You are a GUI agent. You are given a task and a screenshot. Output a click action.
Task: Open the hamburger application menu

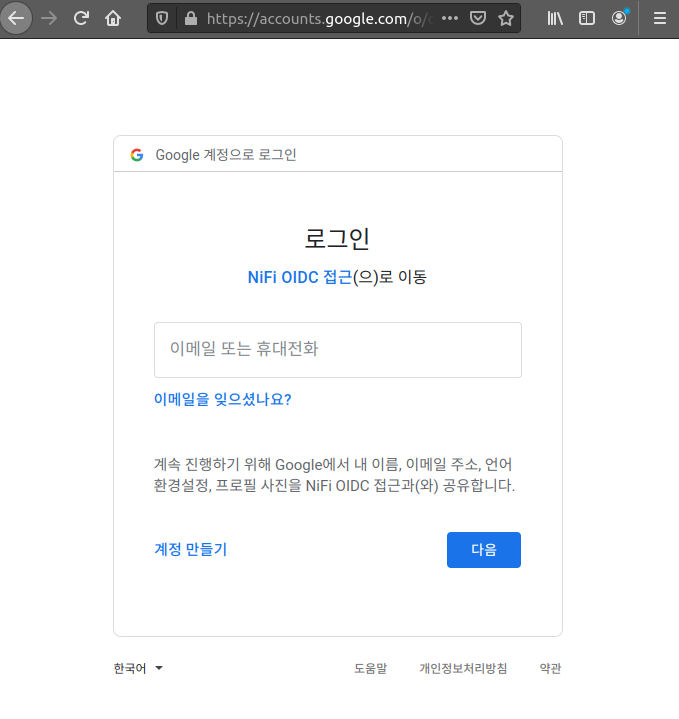click(660, 18)
